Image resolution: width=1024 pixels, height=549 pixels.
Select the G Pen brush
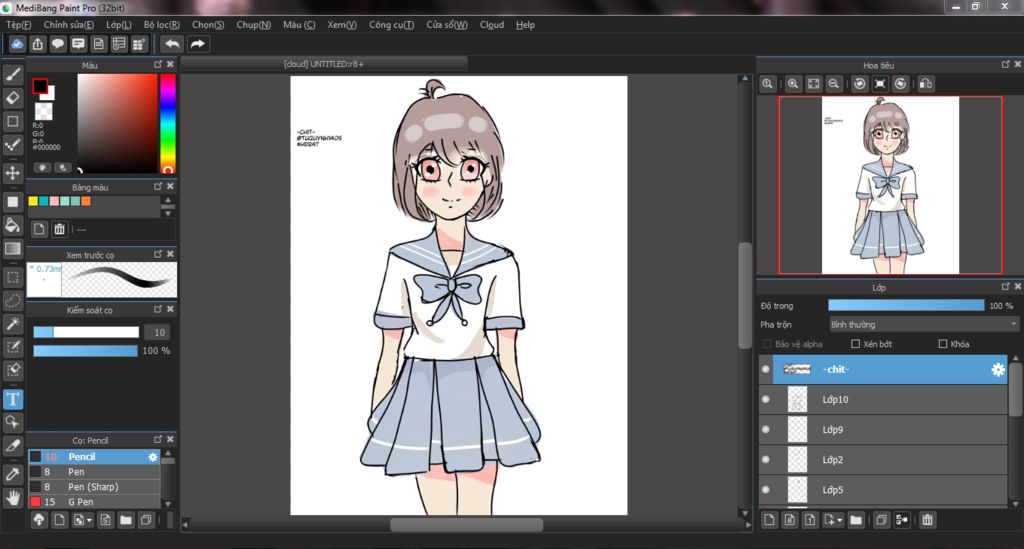94,502
